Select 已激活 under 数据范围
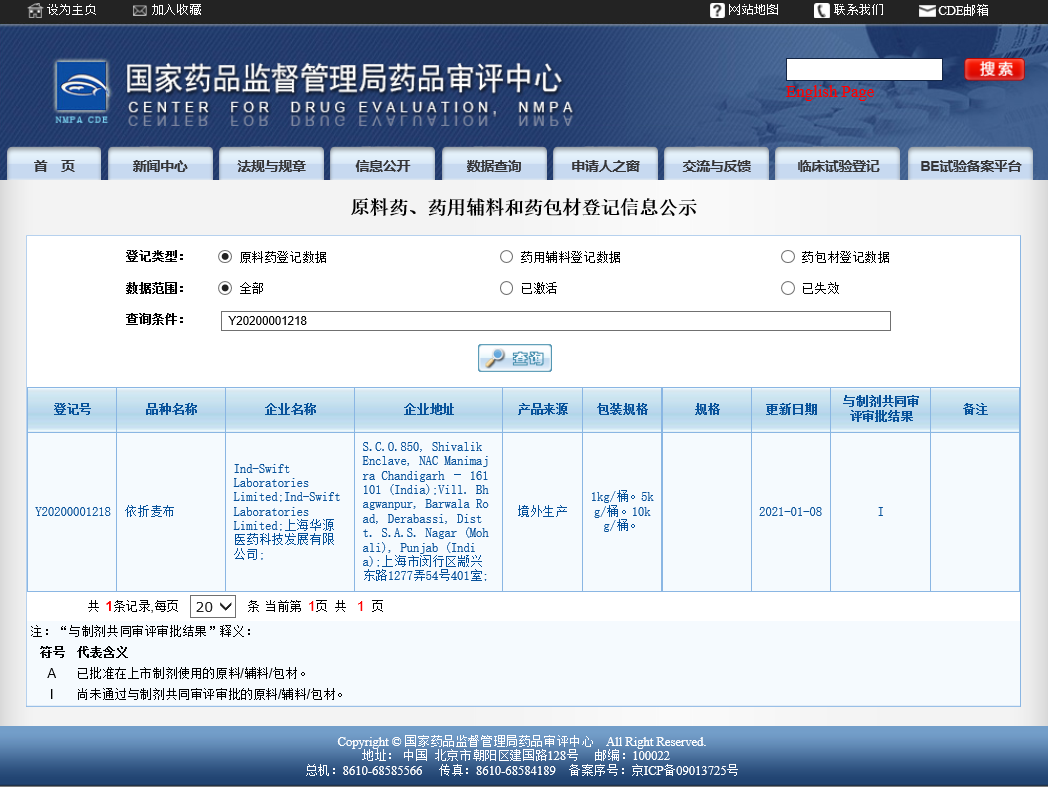Viewport: 1048px width, 787px height. (x=507, y=288)
